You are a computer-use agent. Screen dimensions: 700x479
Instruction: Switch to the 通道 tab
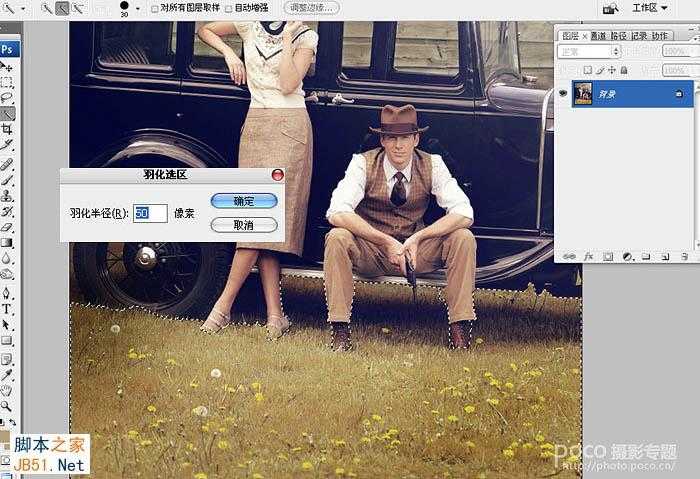pos(599,36)
